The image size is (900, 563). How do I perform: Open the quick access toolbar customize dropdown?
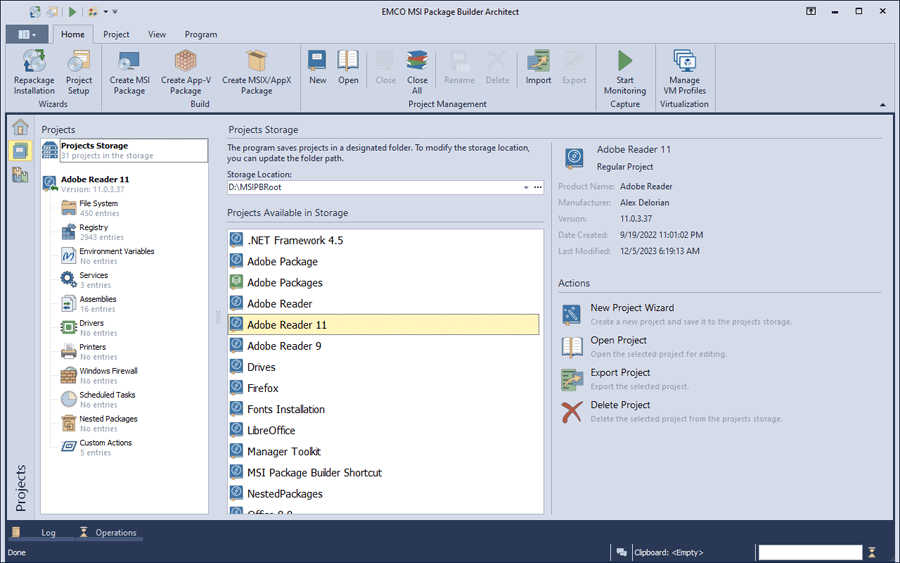pyautogui.click(x=115, y=11)
